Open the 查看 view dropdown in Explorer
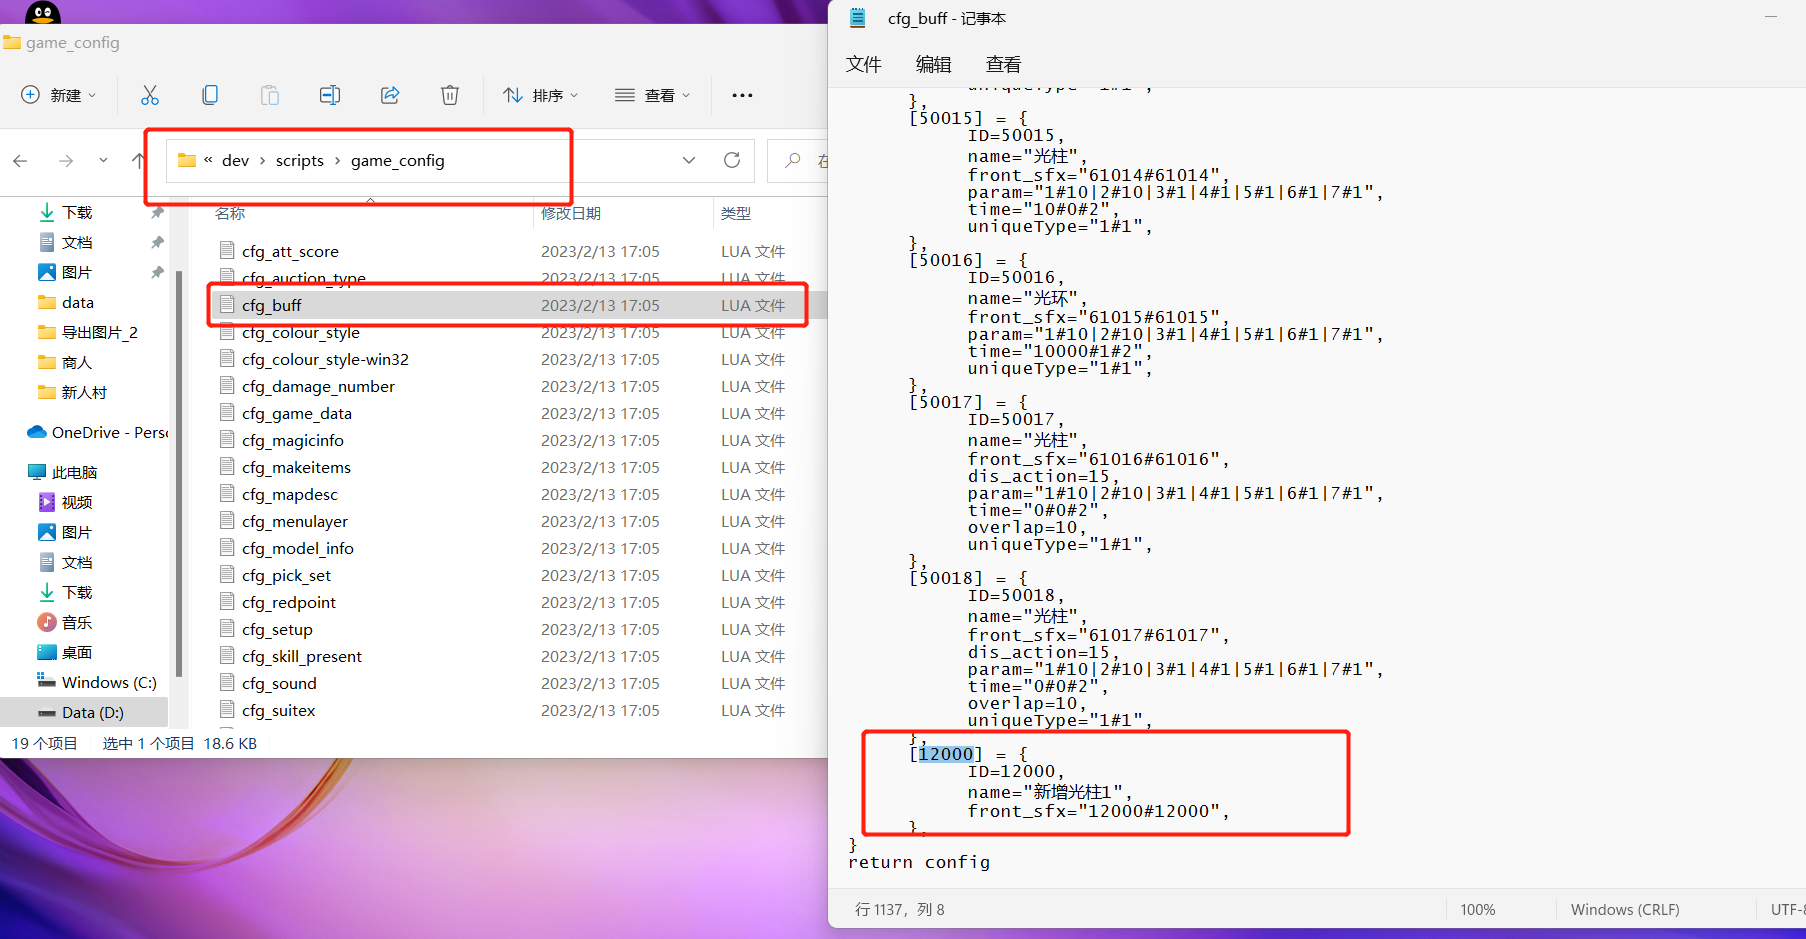This screenshot has width=1806, height=939. 653,95
